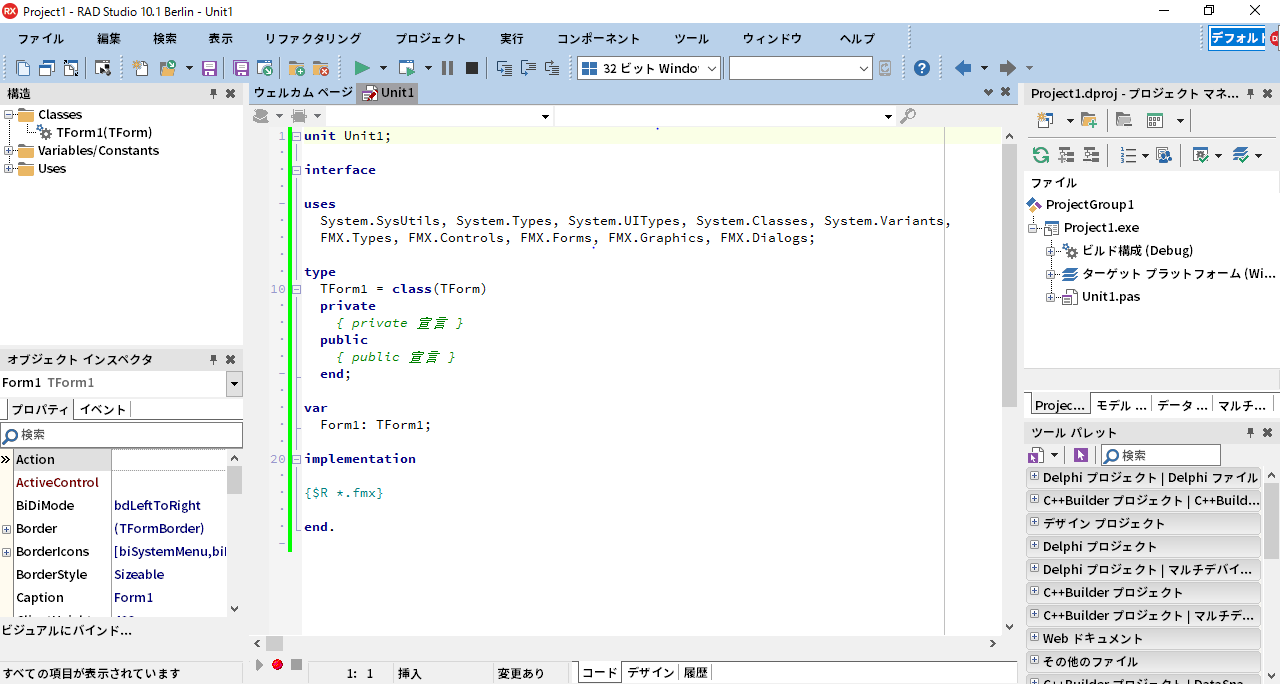Screen dimensions: 1280x684
Task: Click inside the Tool Palette 検索 search field
Action: [x=1160, y=455]
